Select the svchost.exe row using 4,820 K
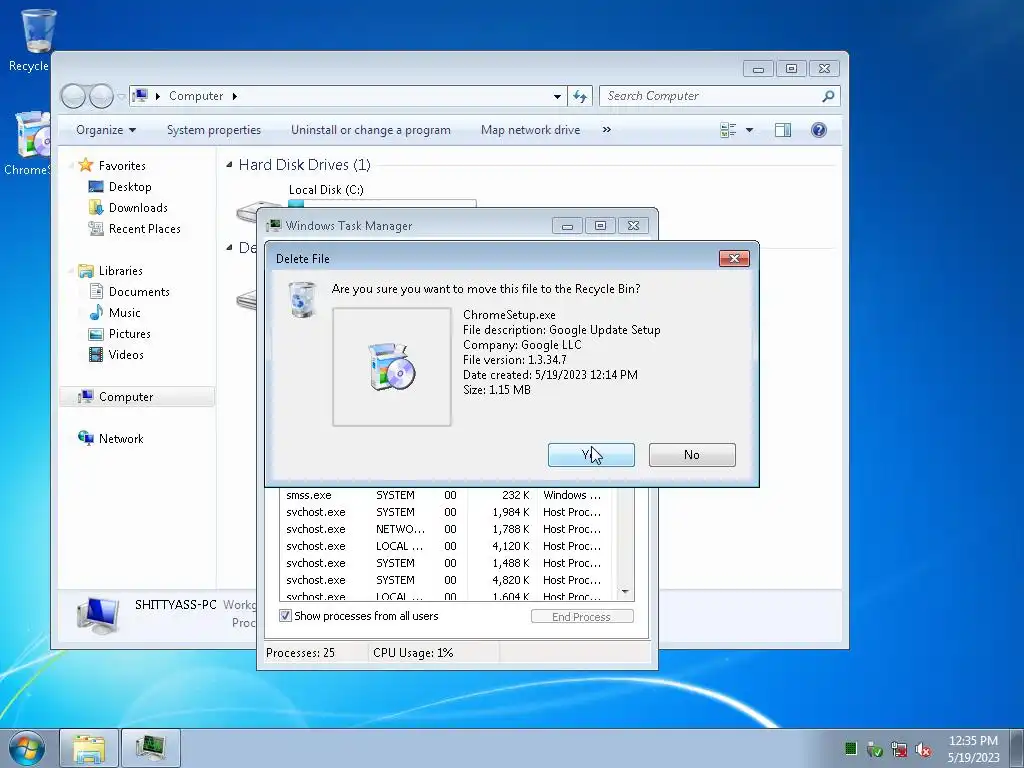Screen dimensions: 1024x768 [448, 580]
